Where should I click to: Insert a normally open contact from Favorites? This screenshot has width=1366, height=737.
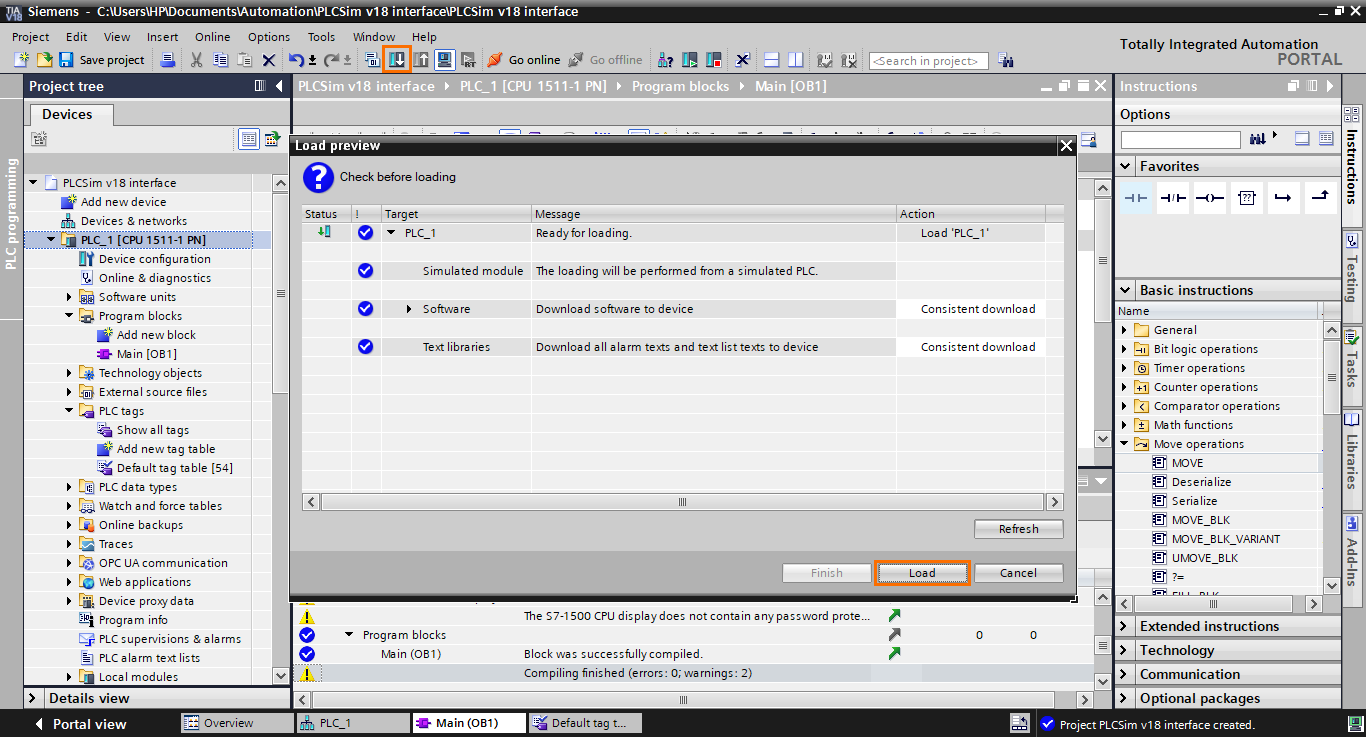point(1136,198)
